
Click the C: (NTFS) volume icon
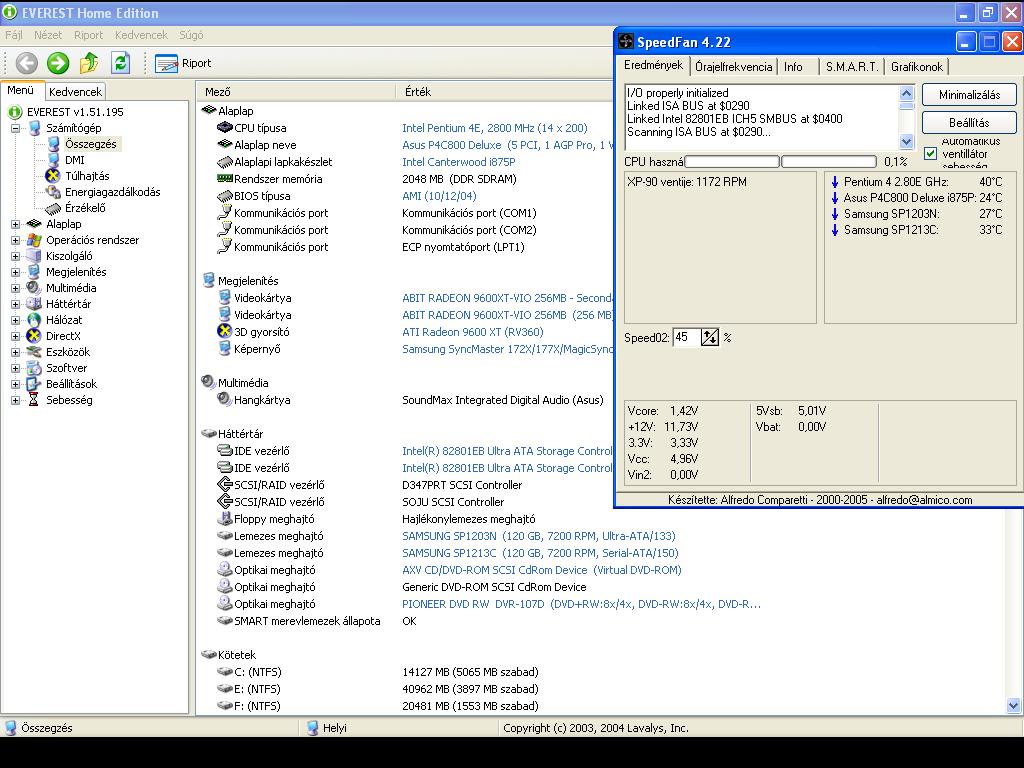(x=225, y=671)
